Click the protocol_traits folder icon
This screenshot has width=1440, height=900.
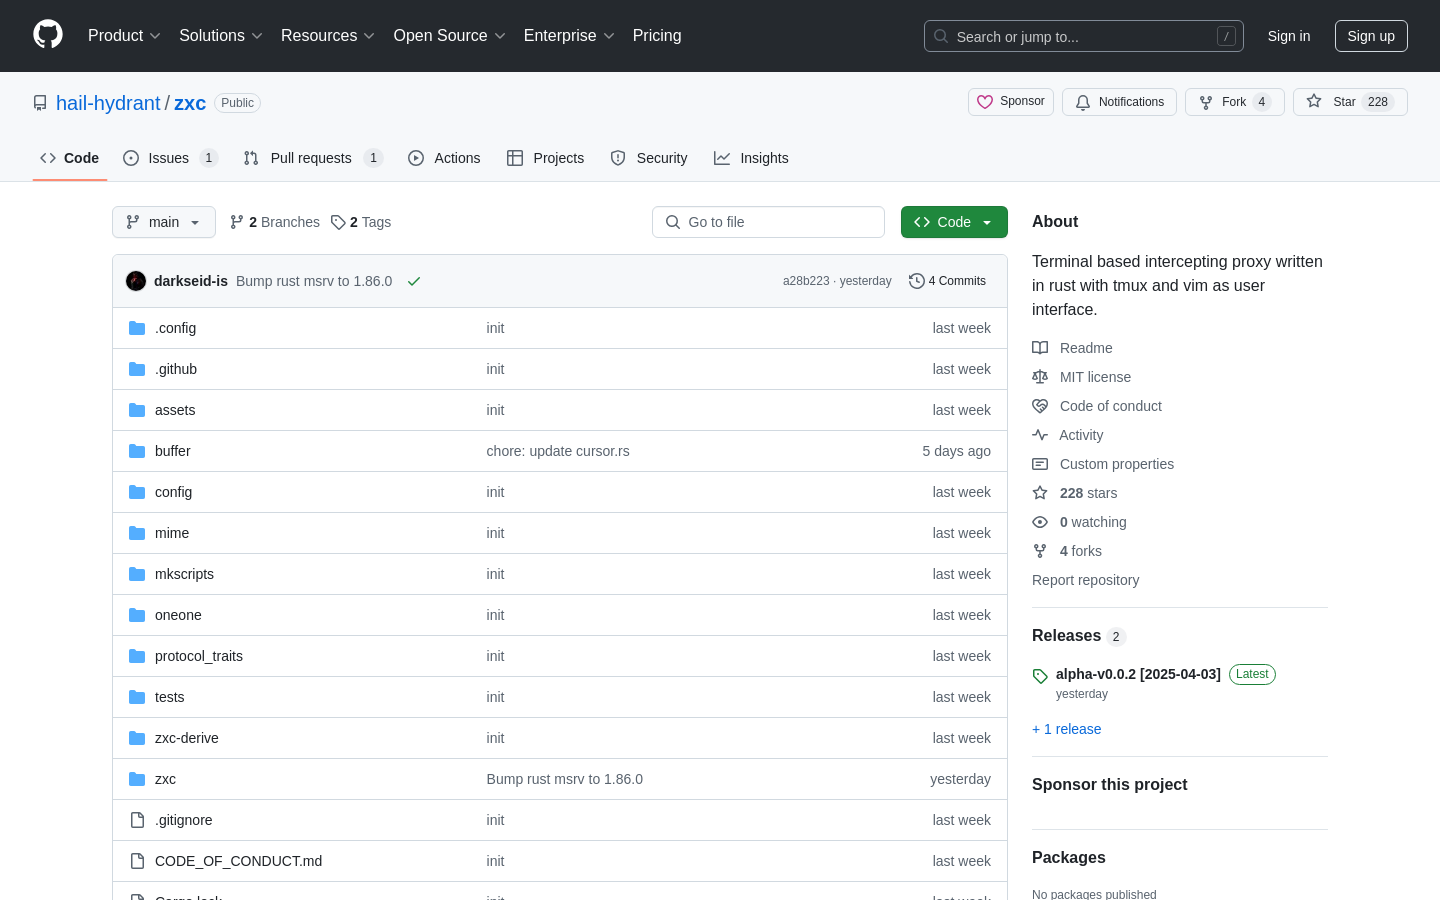[x=137, y=656]
